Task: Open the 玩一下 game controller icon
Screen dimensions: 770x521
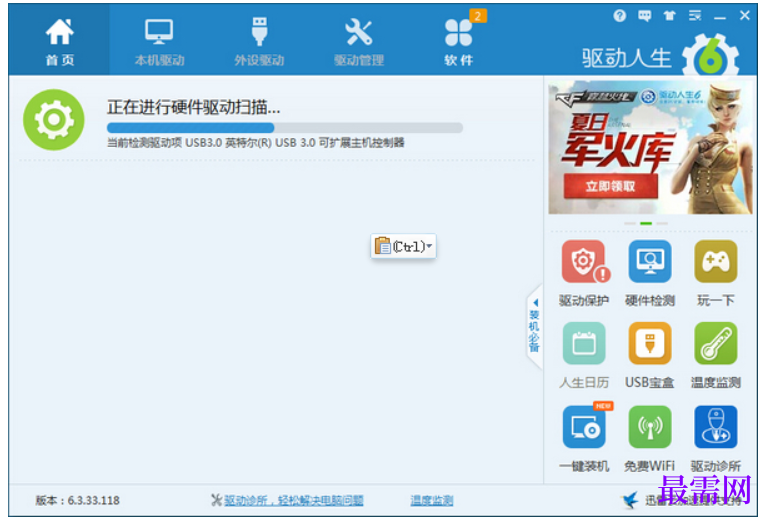Action: tap(715, 261)
